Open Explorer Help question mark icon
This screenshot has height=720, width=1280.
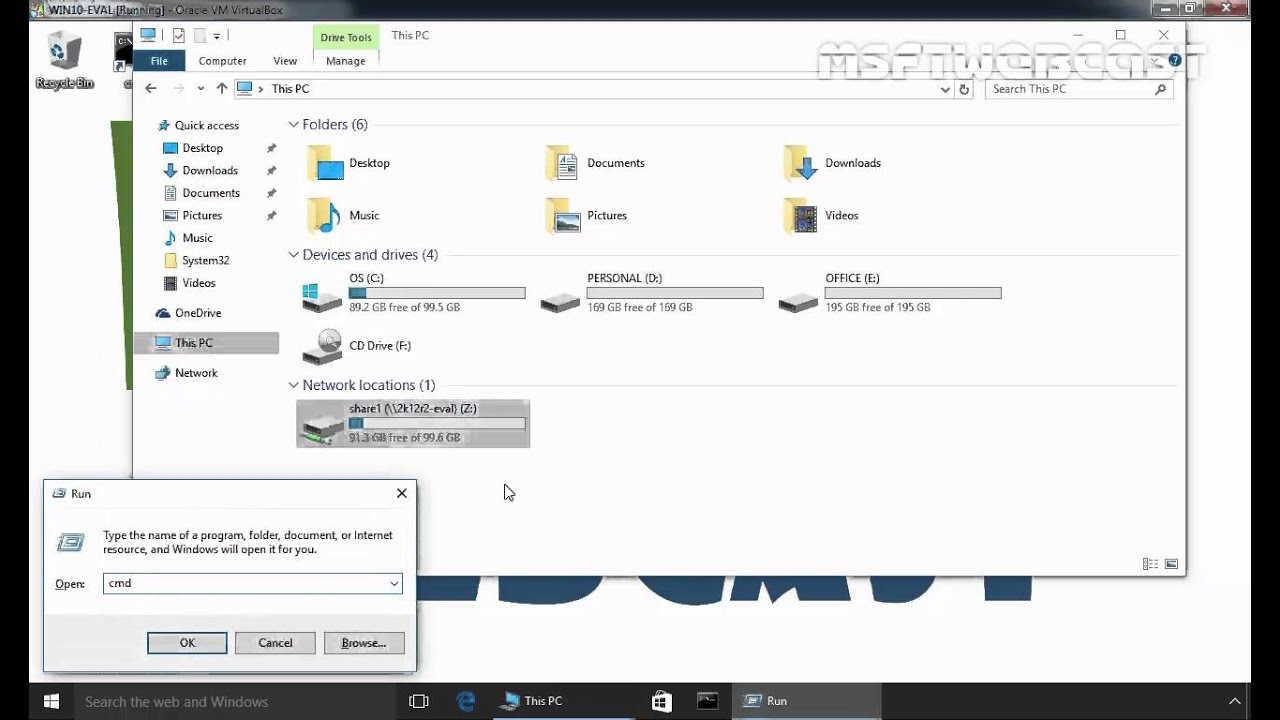pos(1175,61)
